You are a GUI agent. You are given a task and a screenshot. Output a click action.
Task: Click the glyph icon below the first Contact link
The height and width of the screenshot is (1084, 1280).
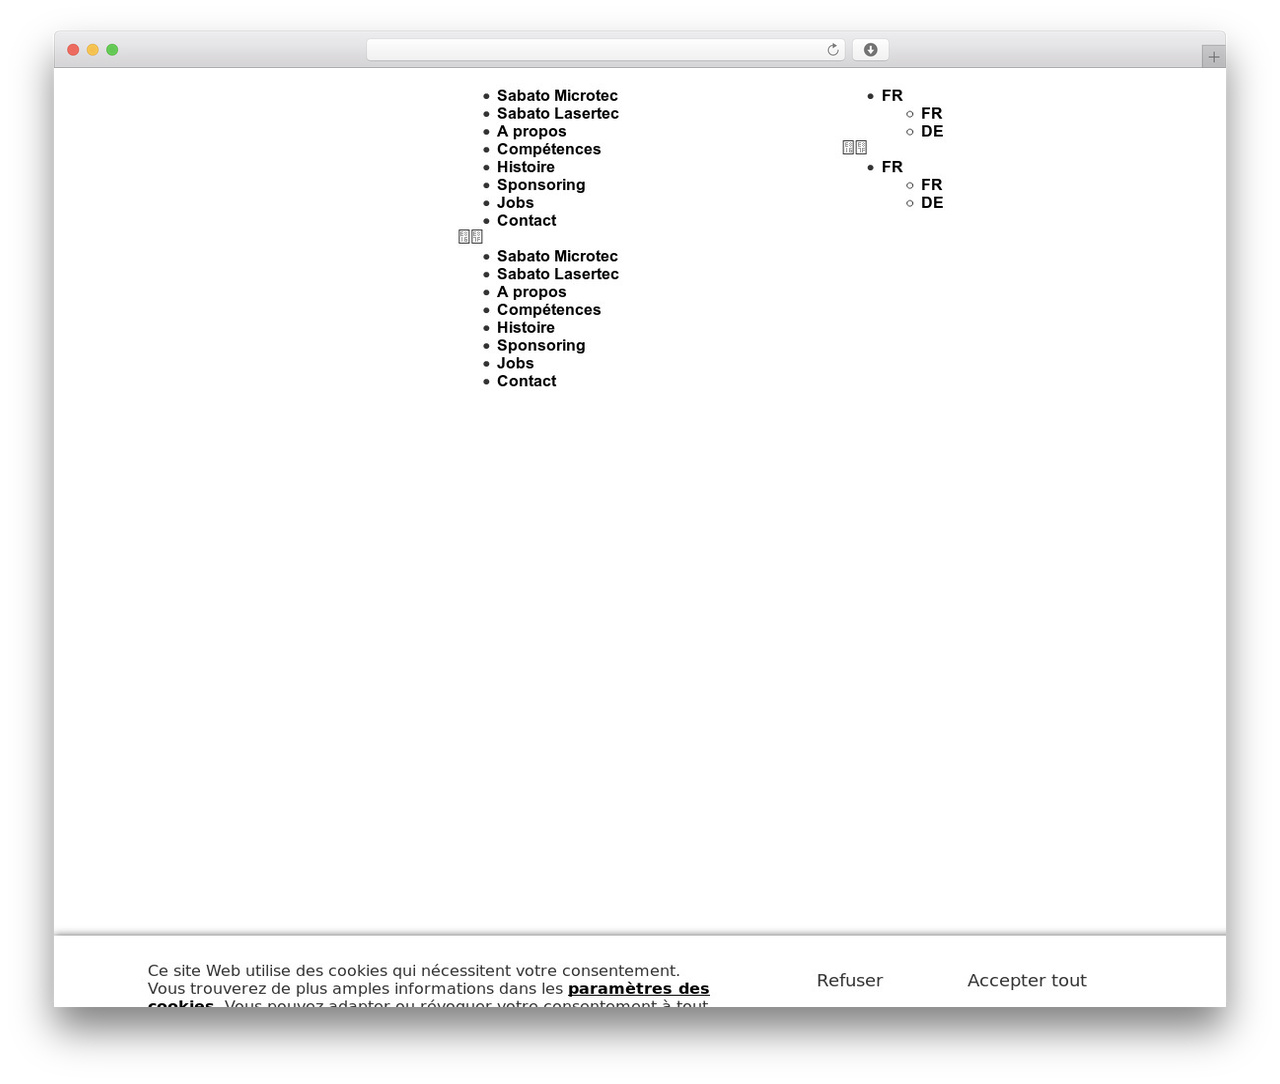tap(471, 237)
